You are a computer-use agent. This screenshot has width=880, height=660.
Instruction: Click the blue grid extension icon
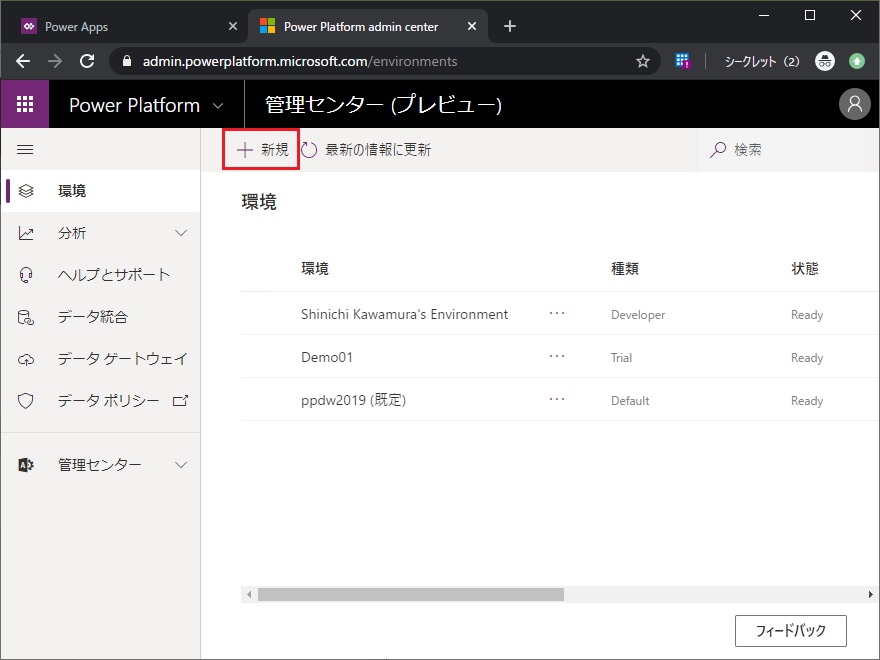[x=682, y=61]
